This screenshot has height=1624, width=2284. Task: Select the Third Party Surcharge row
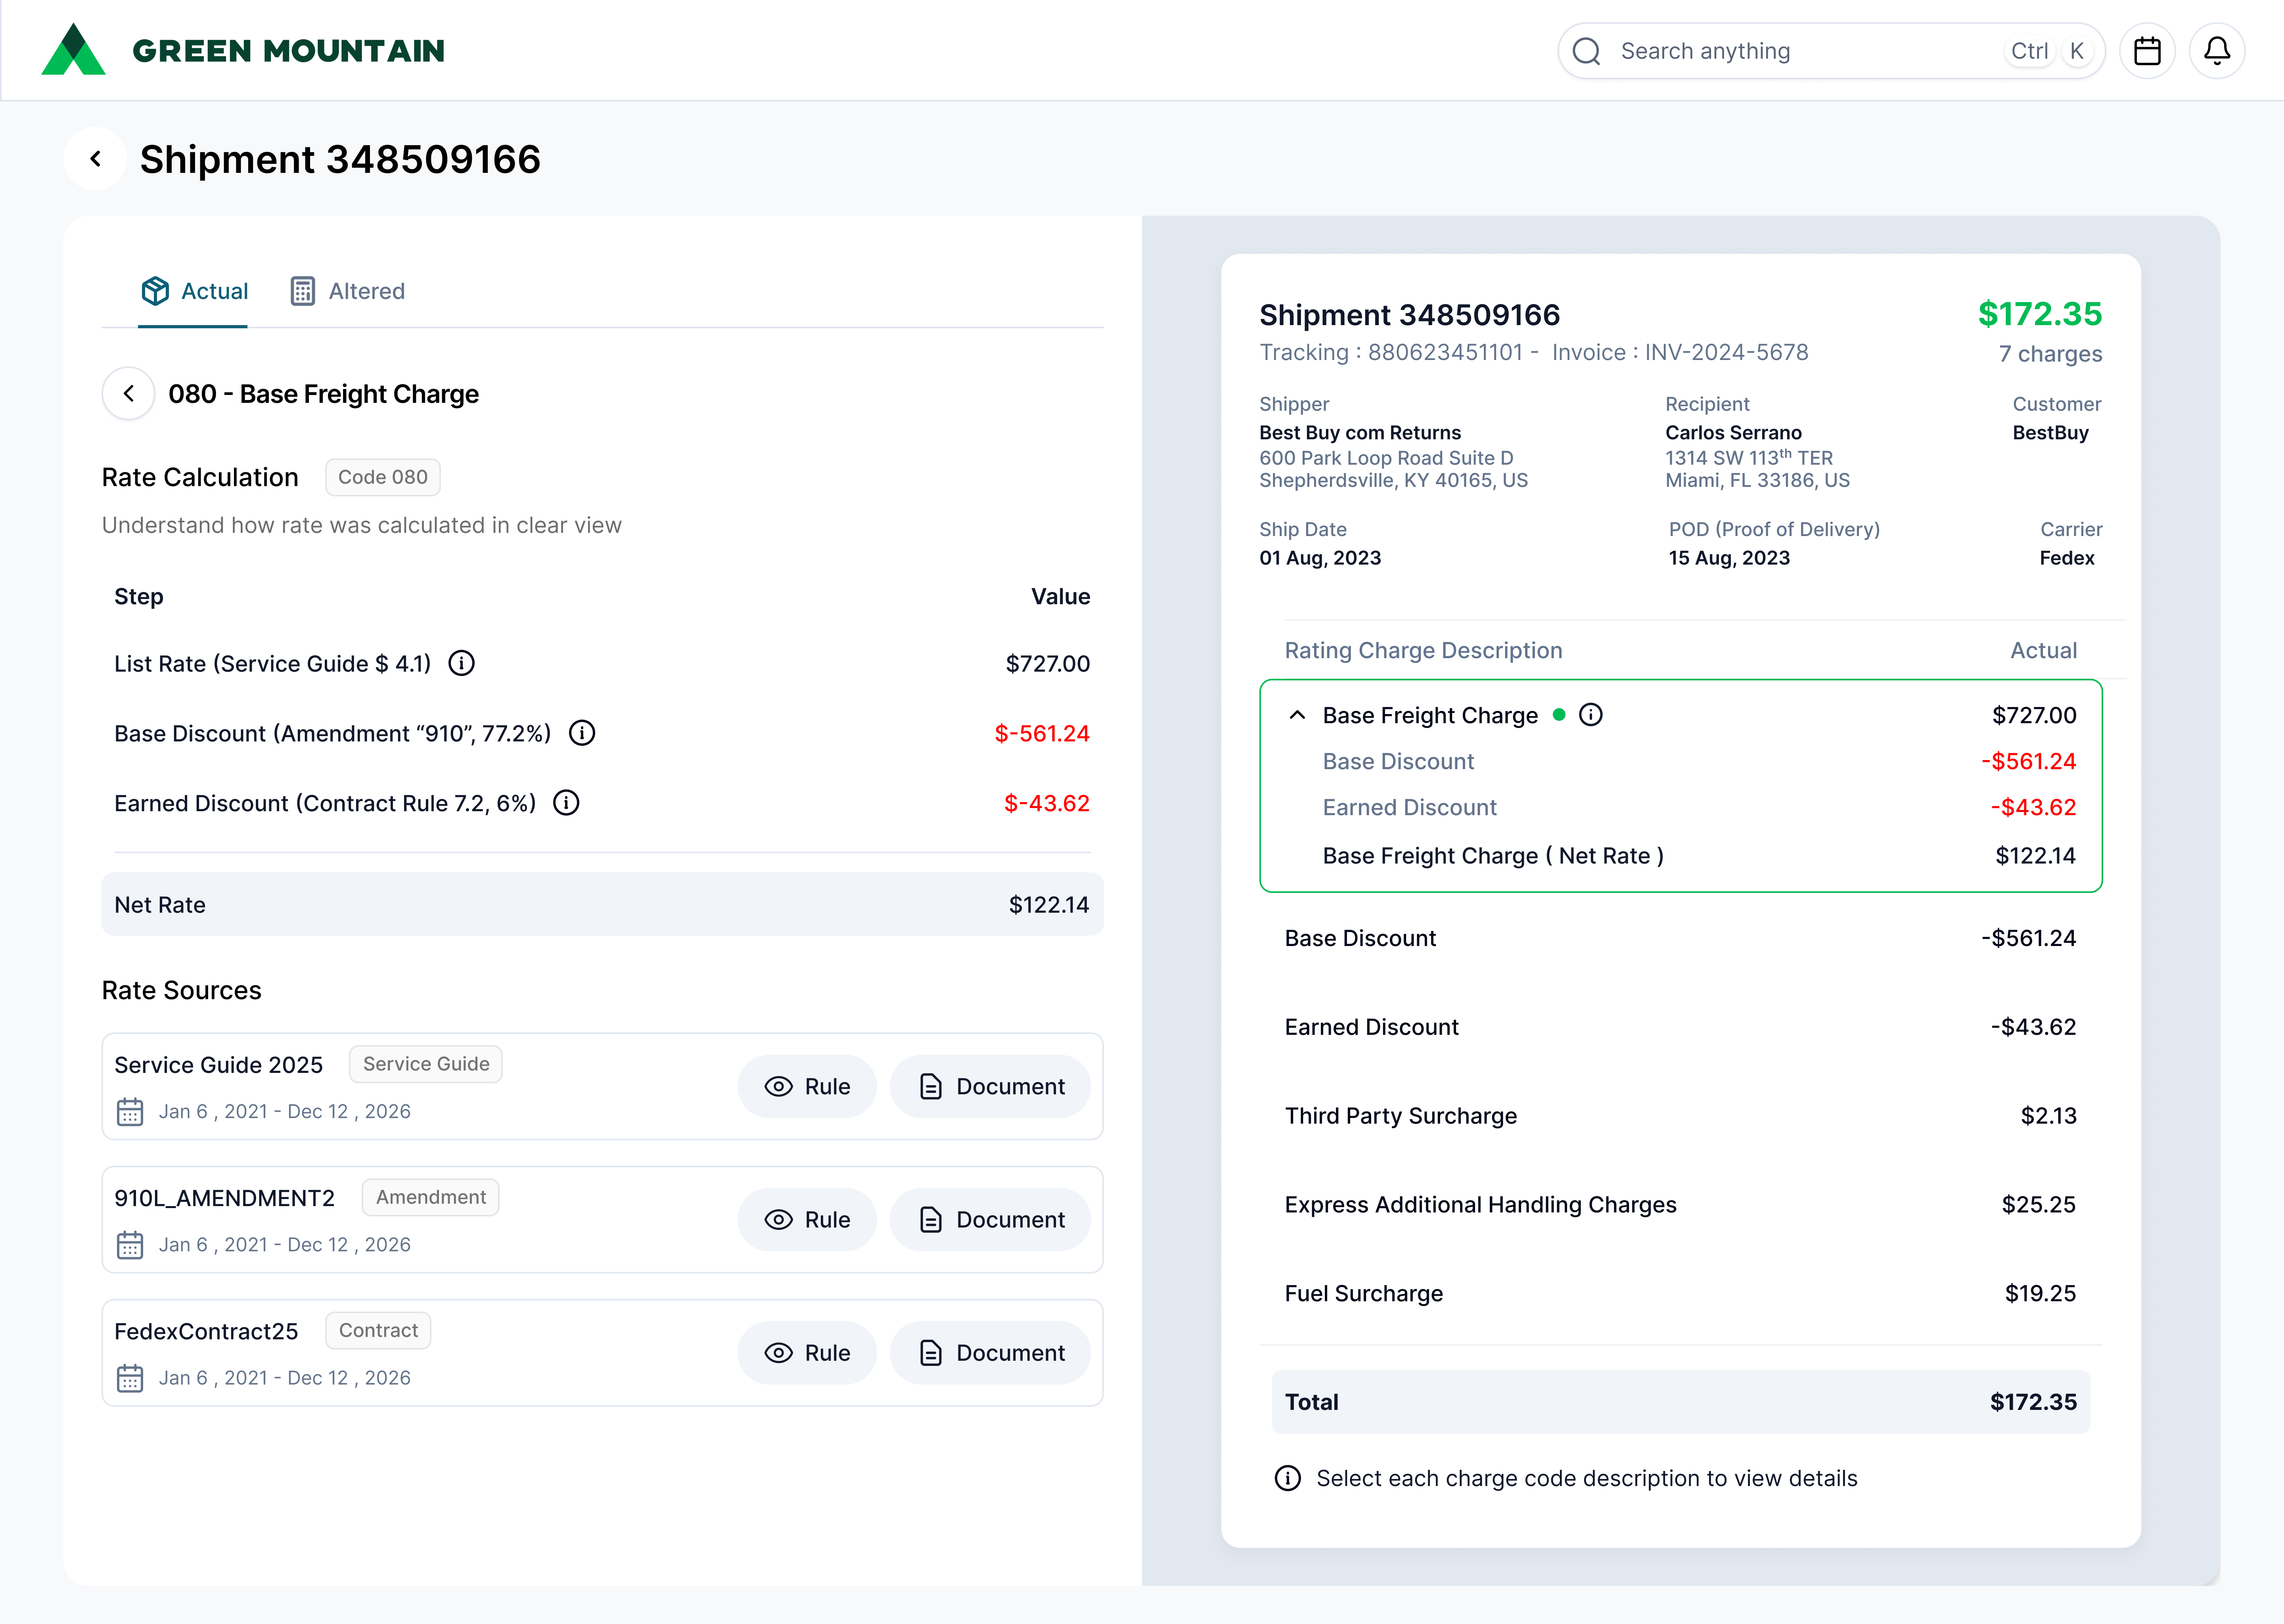pos(1680,1116)
